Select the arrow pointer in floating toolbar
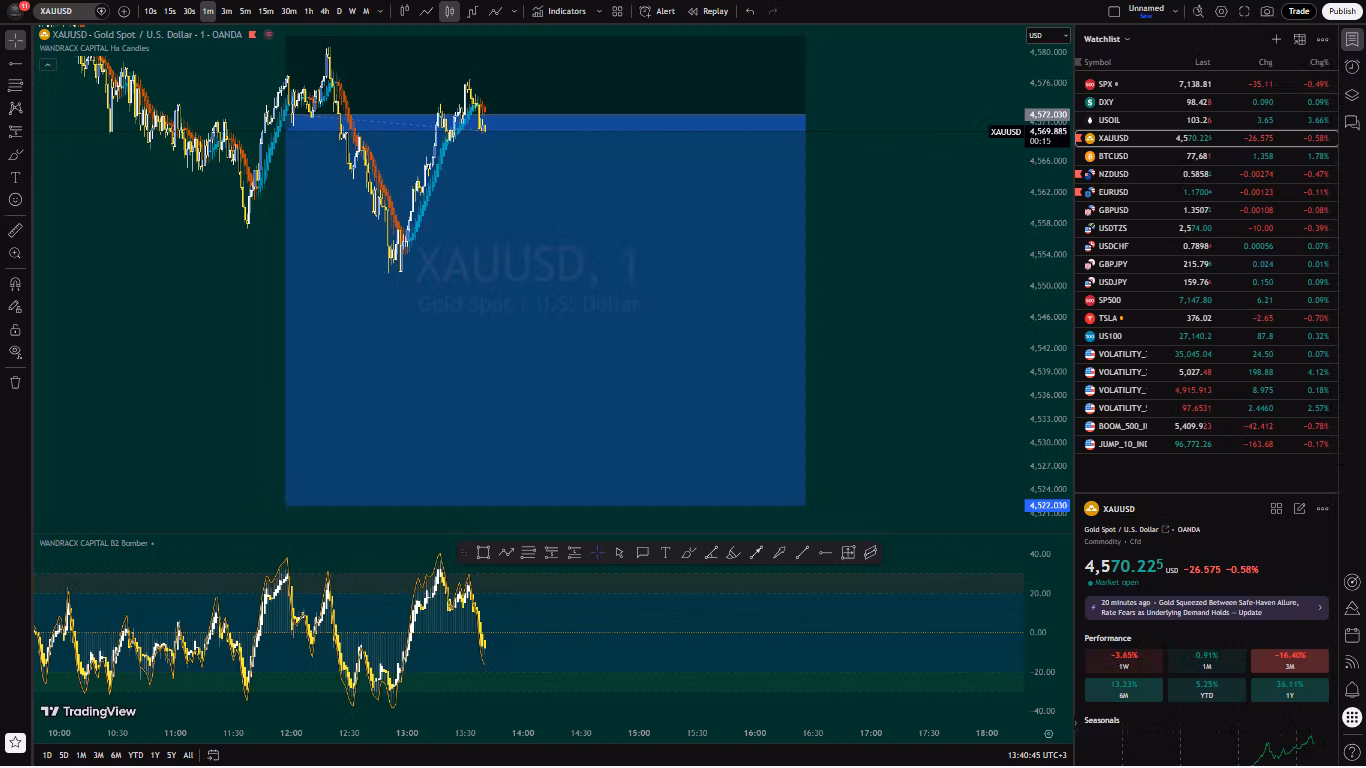The height and width of the screenshot is (768, 1366). pyautogui.click(x=620, y=552)
